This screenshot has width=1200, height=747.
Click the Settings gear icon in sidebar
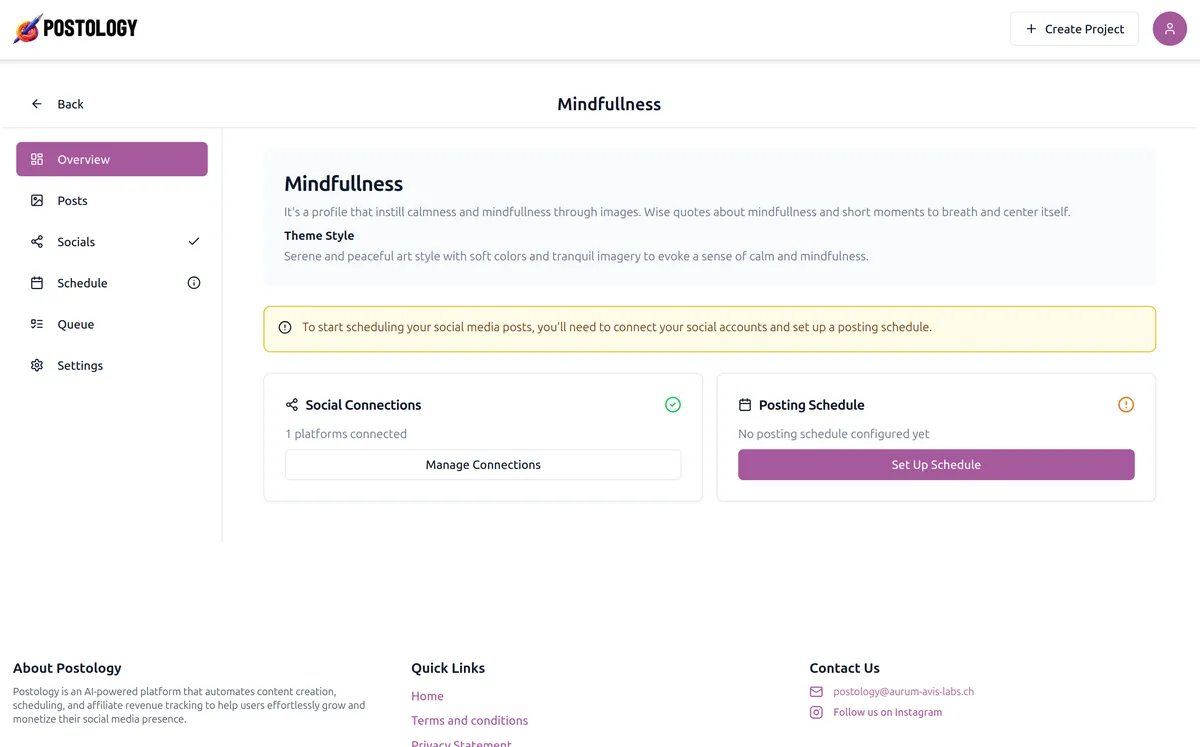pos(38,364)
